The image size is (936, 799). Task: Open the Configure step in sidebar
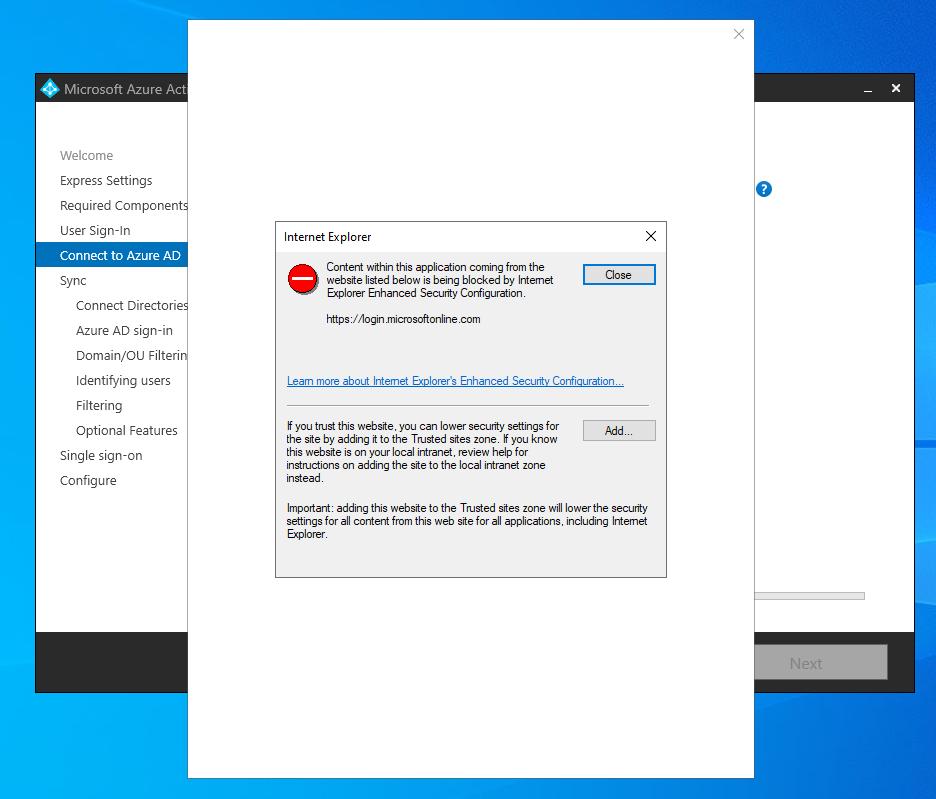click(x=88, y=481)
